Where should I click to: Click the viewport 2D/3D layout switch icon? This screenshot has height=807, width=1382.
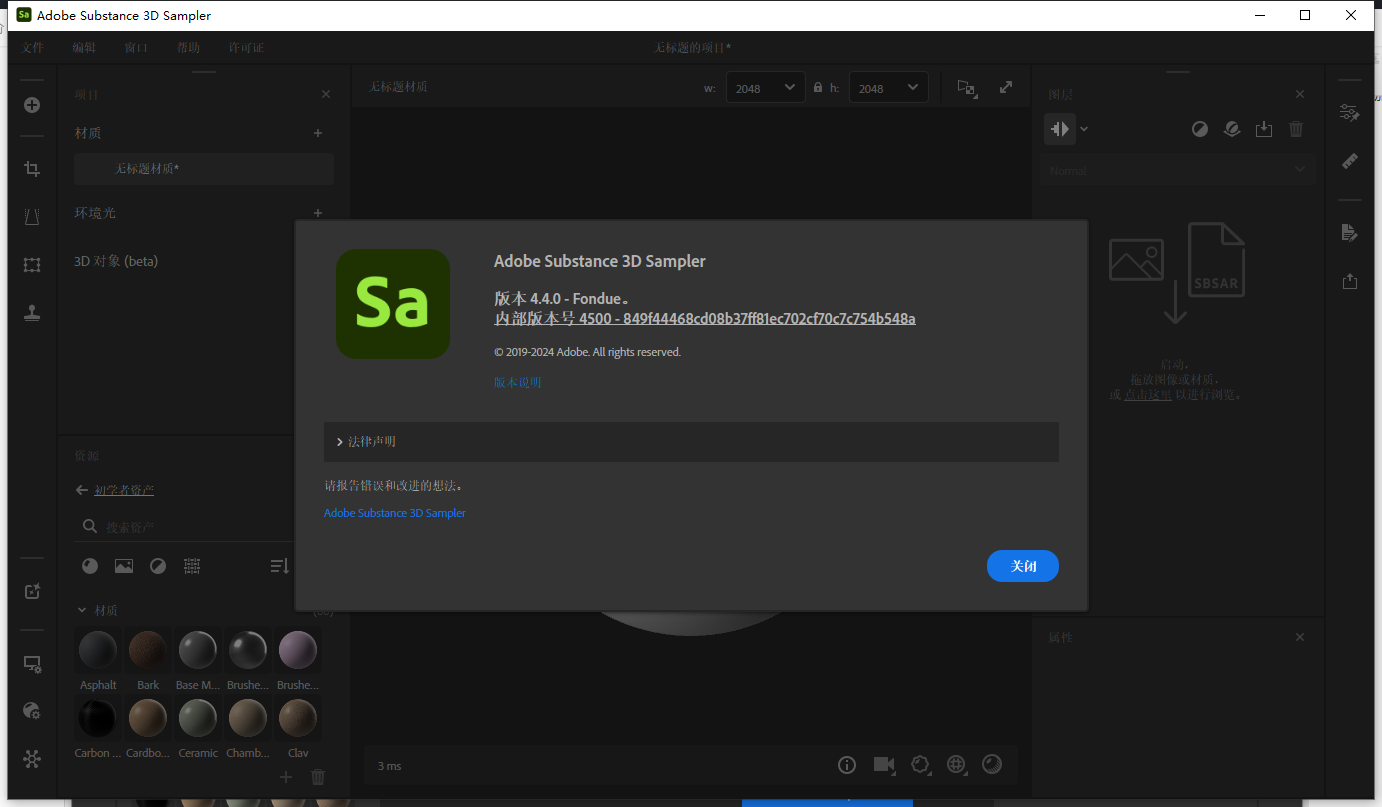(x=966, y=88)
